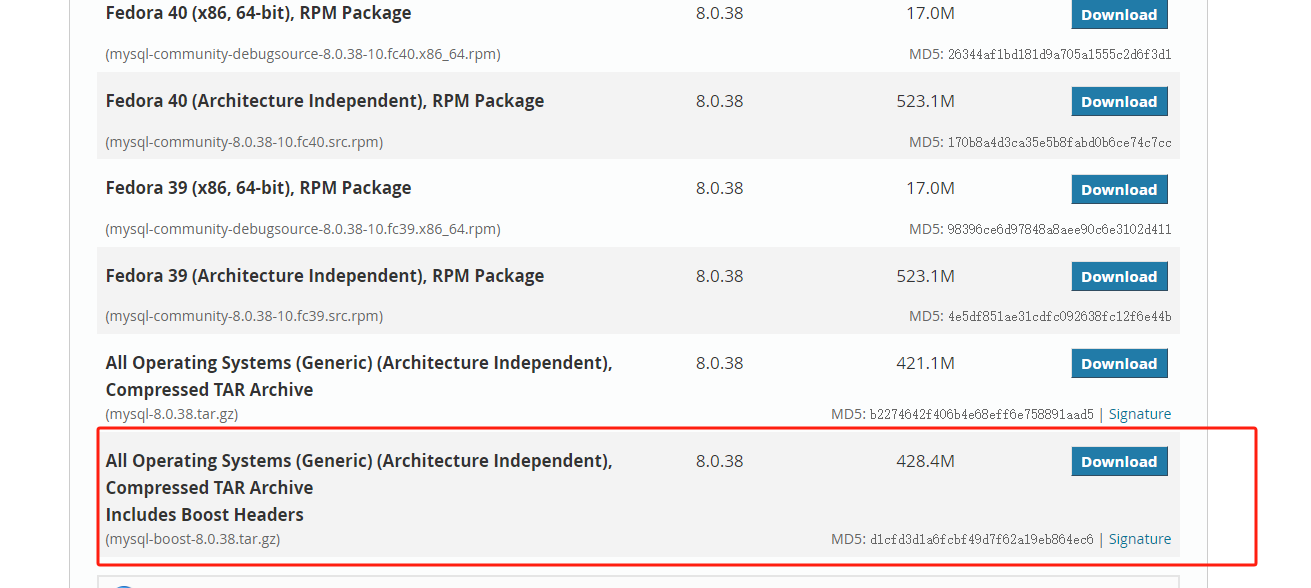
Task: Click the 8.0.38 version in Boost Headers row
Action: (720, 461)
